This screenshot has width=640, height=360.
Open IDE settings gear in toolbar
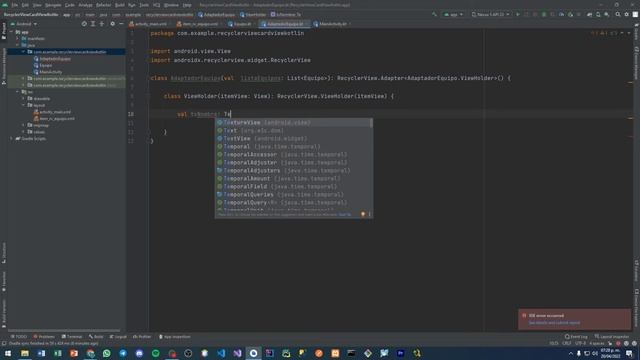tap(627, 14)
